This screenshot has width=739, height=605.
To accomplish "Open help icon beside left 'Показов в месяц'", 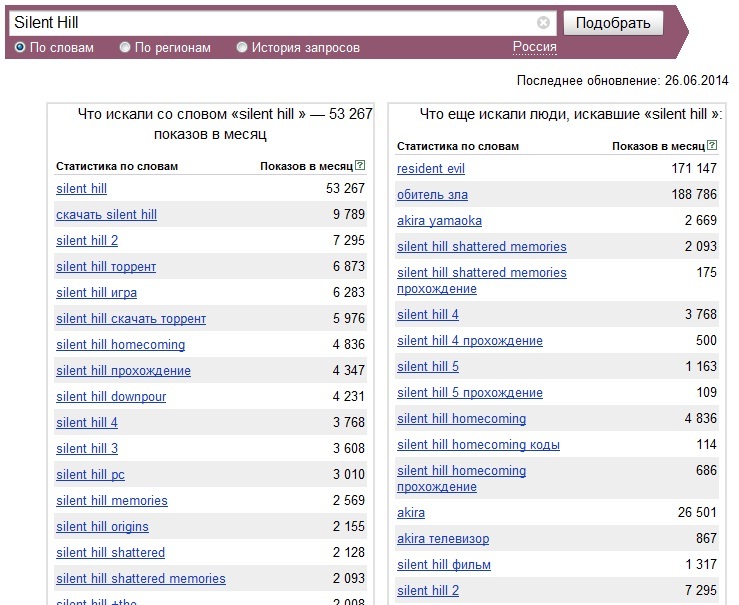I will coord(360,165).
